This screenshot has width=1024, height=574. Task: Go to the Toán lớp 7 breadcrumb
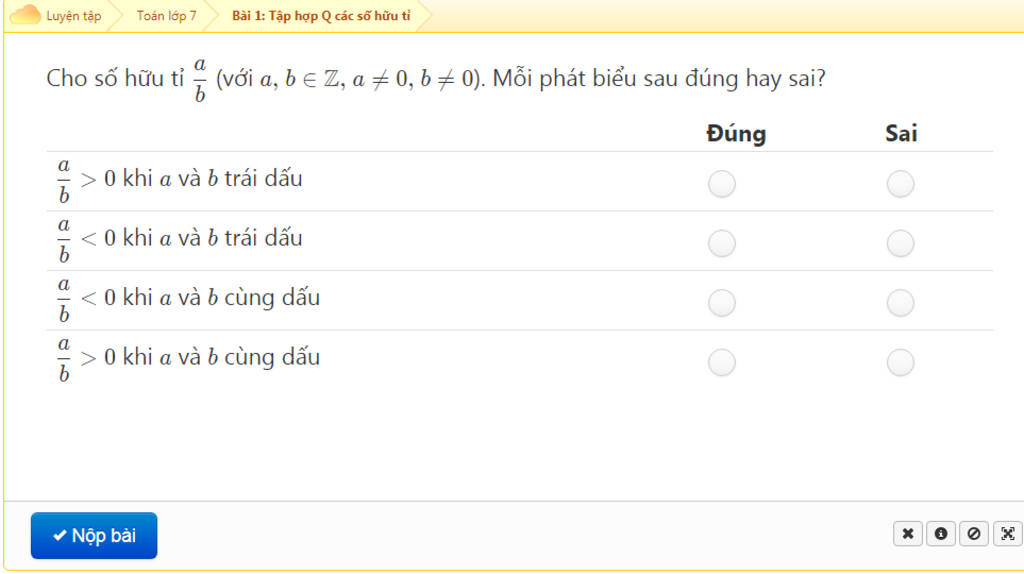(167, 16)
